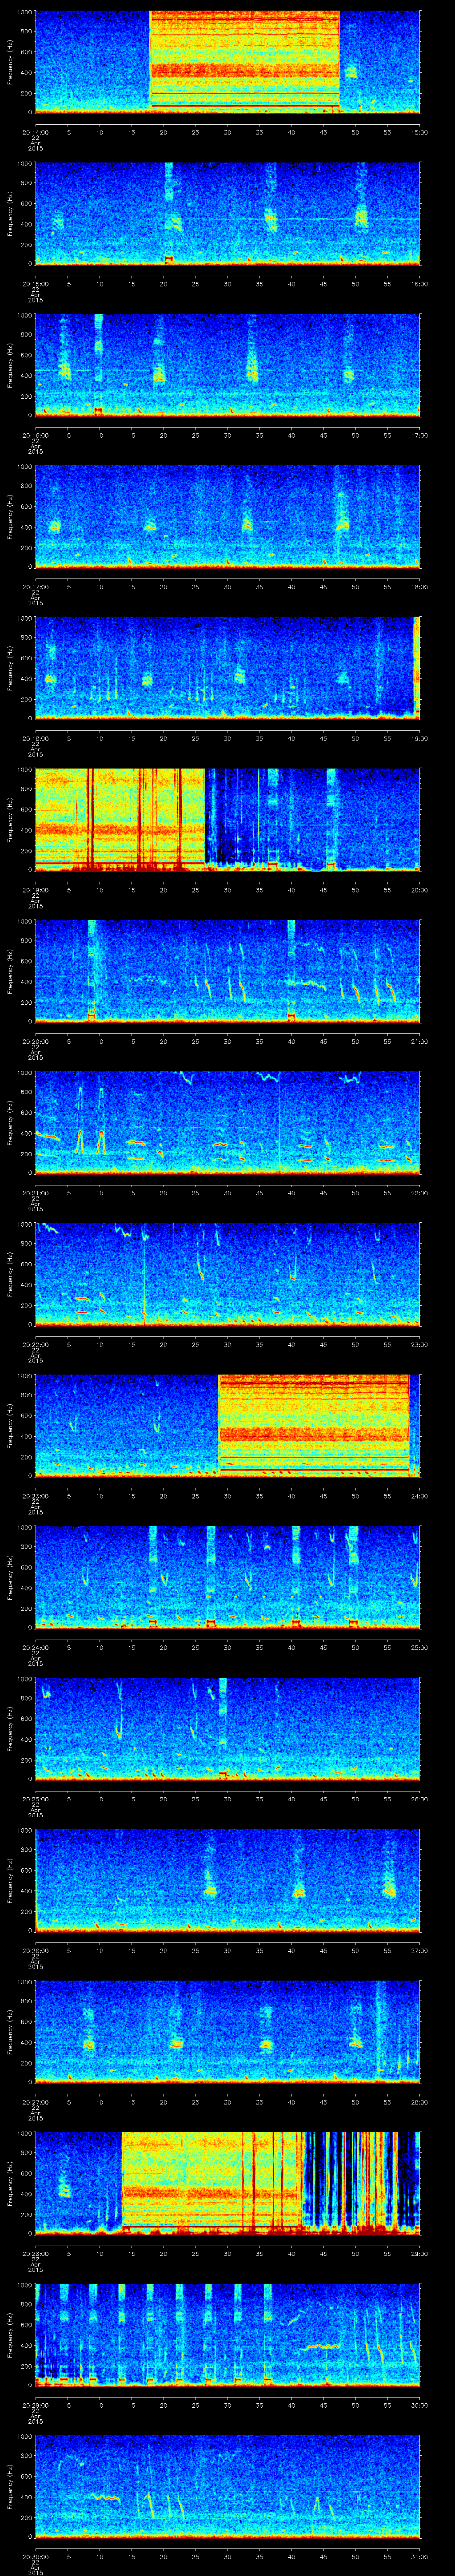The height and width of the screenshot is (2576, 455).
Task: Click 'Frequency (Hz)' label of the 20:14:00 panel
Action: click(10, 62)
